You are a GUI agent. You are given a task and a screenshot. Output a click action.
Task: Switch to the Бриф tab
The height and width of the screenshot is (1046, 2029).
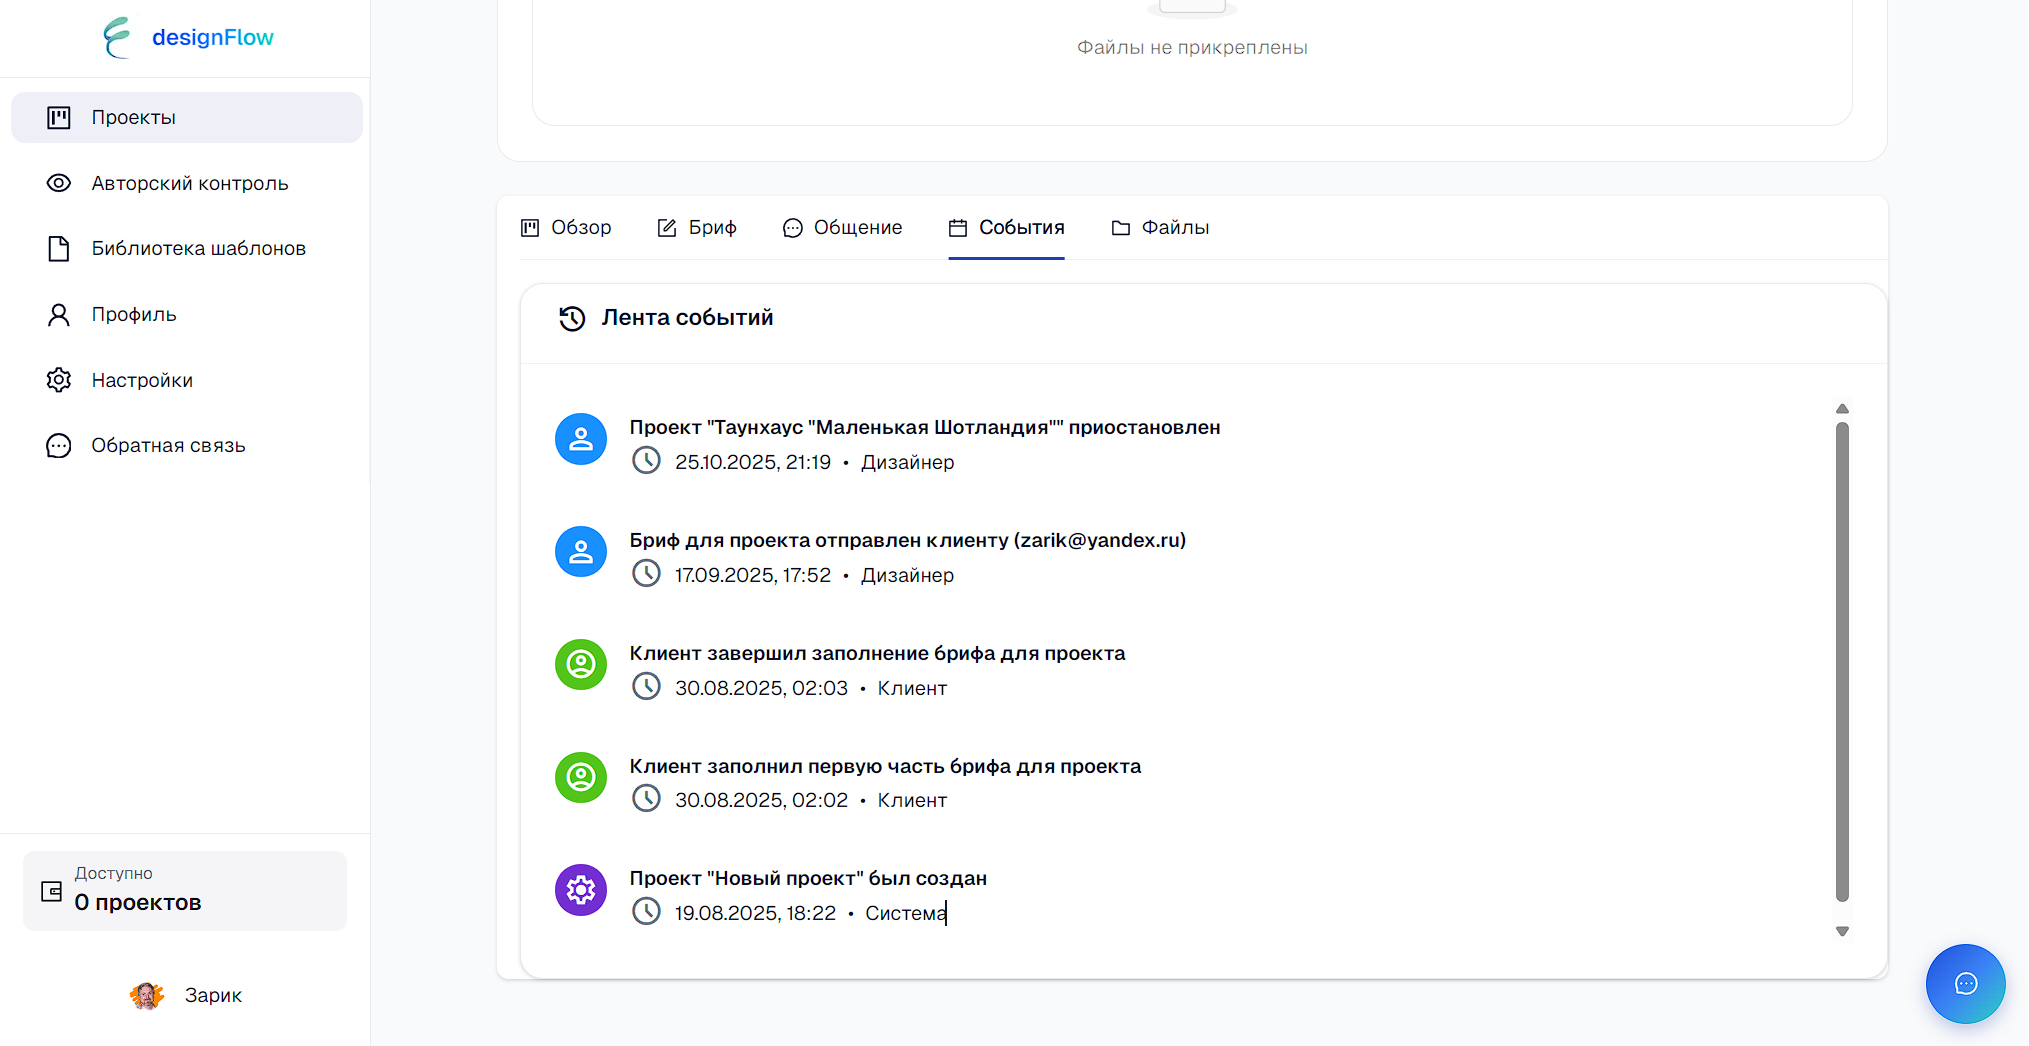tap(697, 228)
